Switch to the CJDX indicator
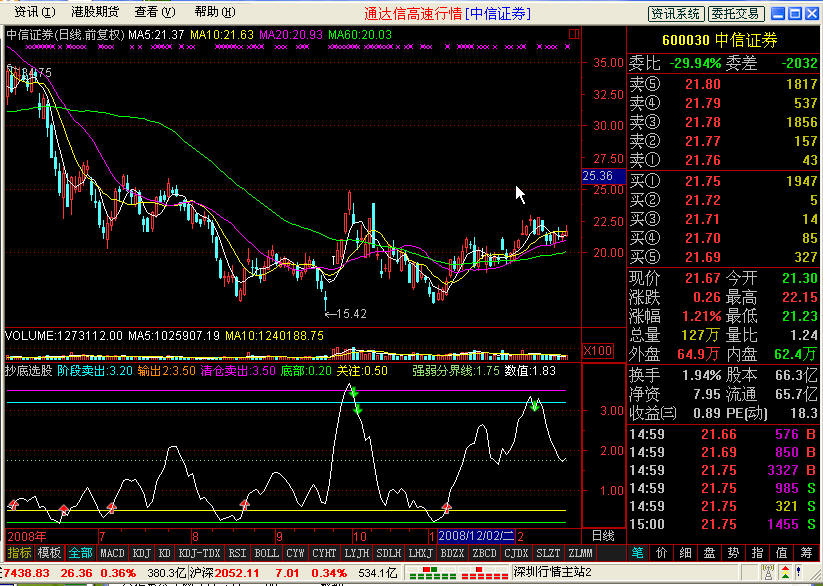 pyautogui.click(x=516, y=553)
